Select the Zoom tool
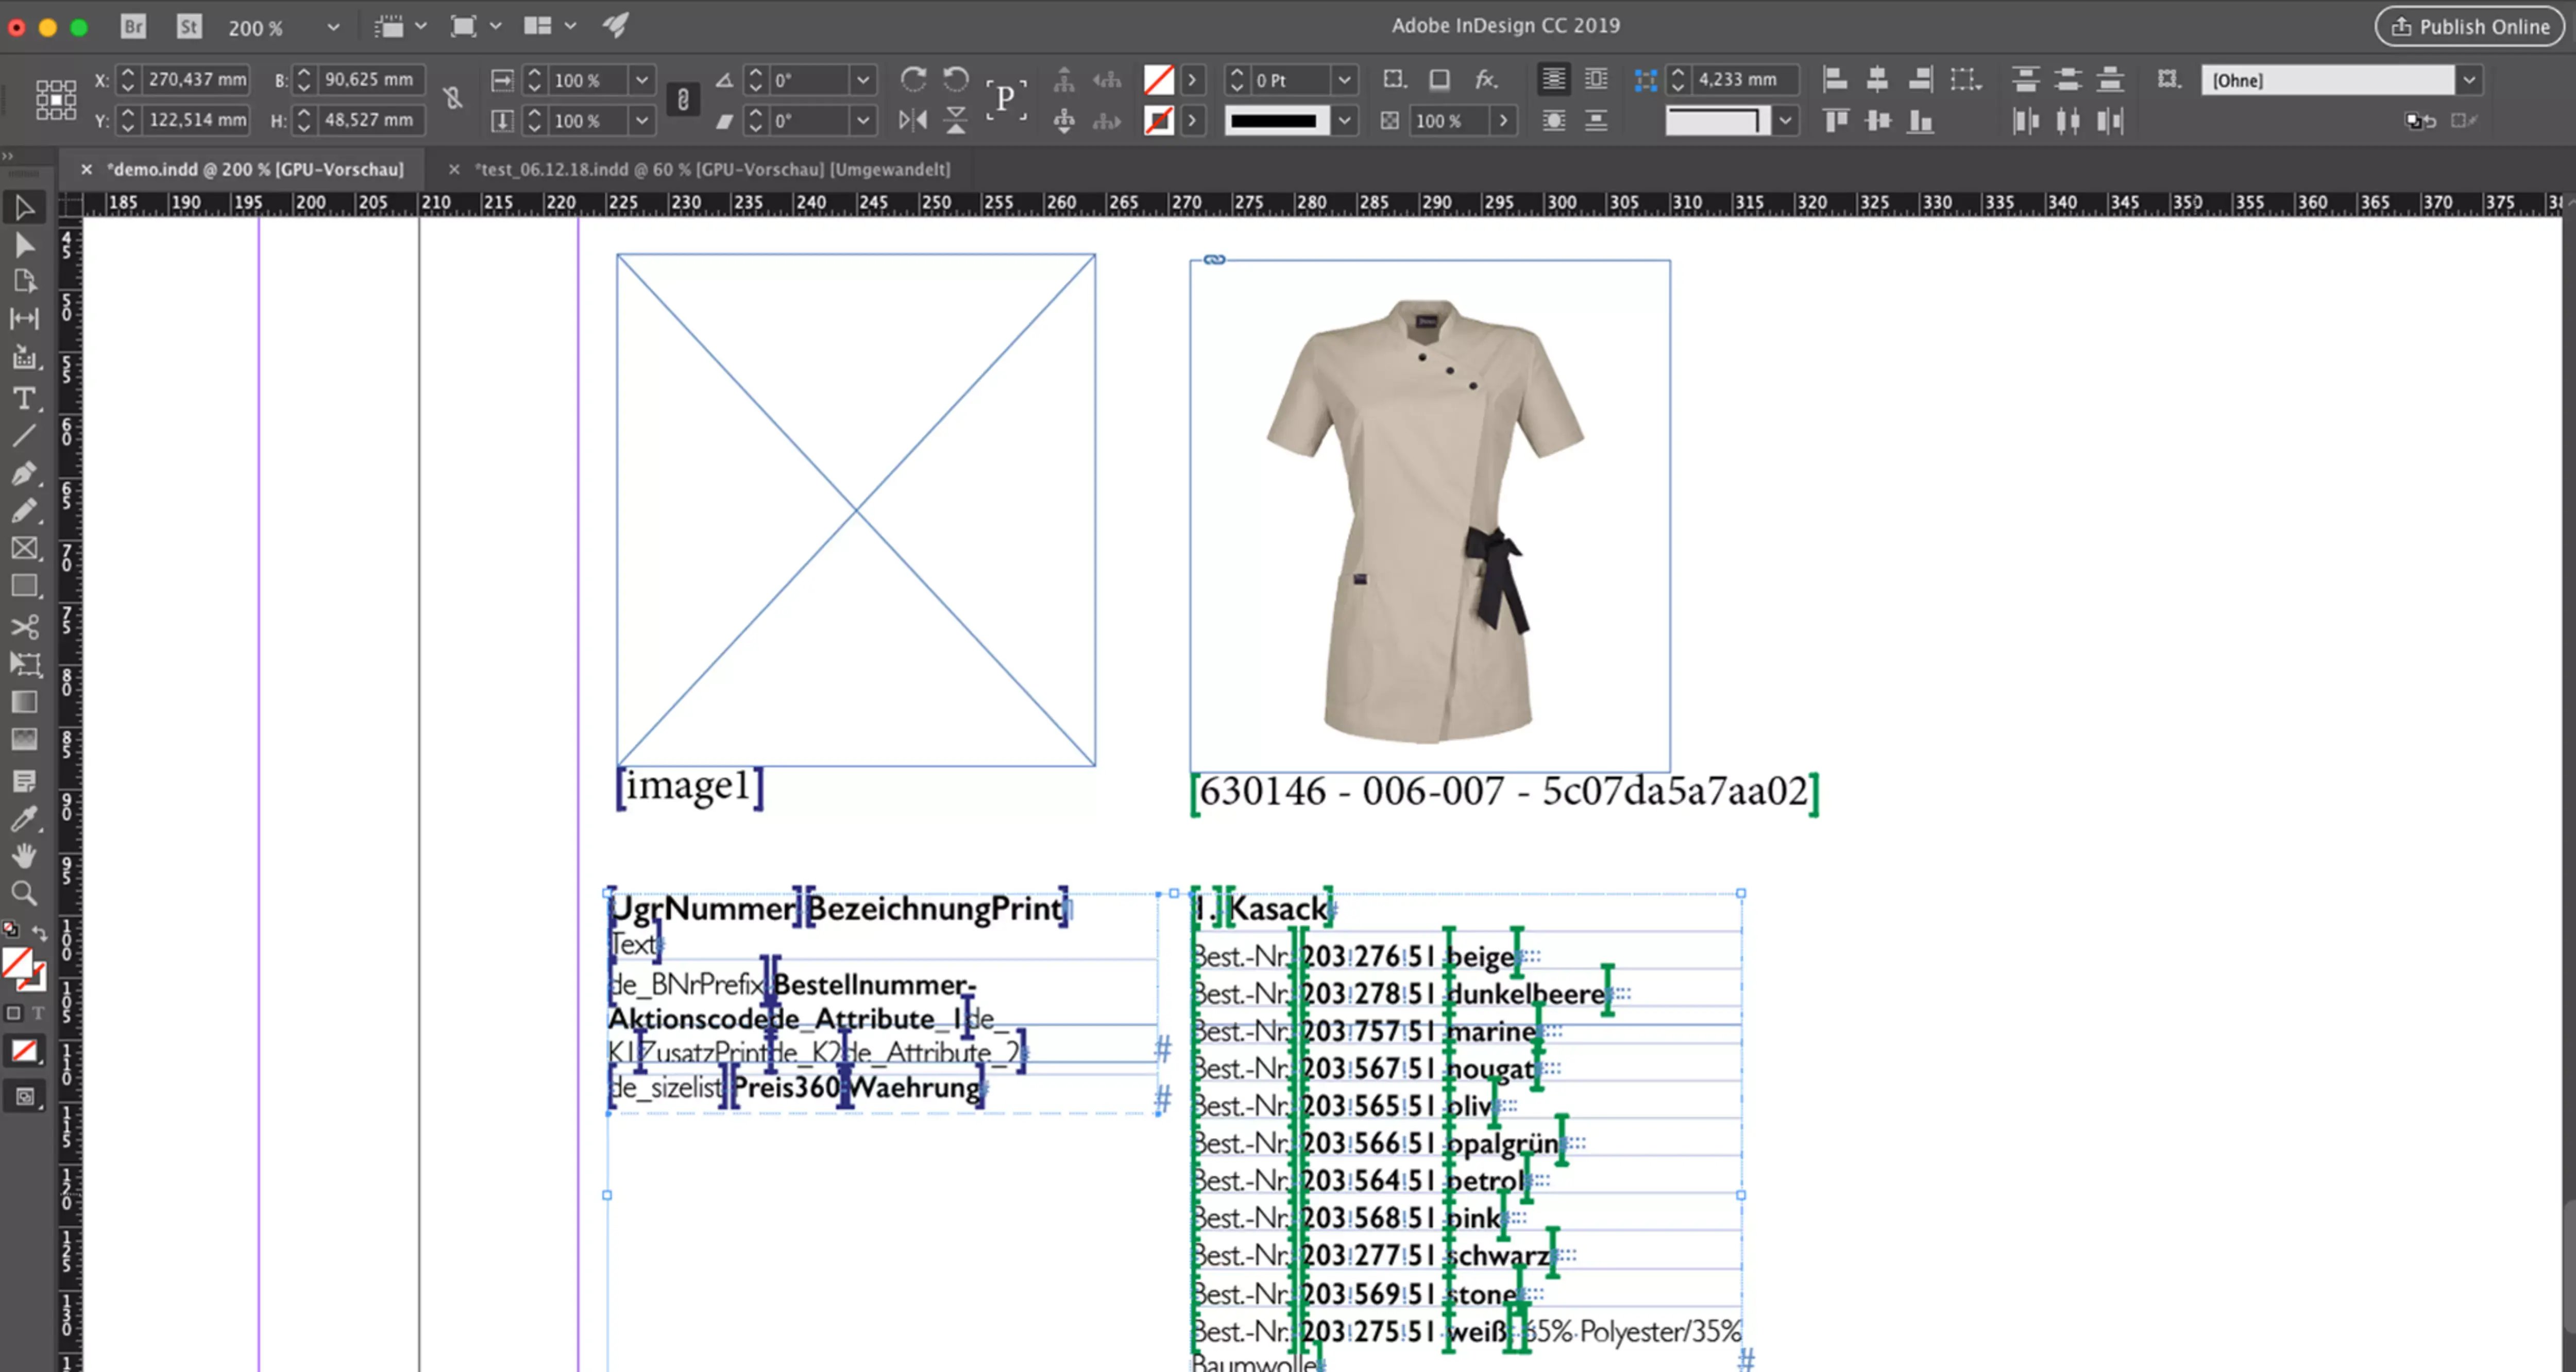 [x=25, y=894]
